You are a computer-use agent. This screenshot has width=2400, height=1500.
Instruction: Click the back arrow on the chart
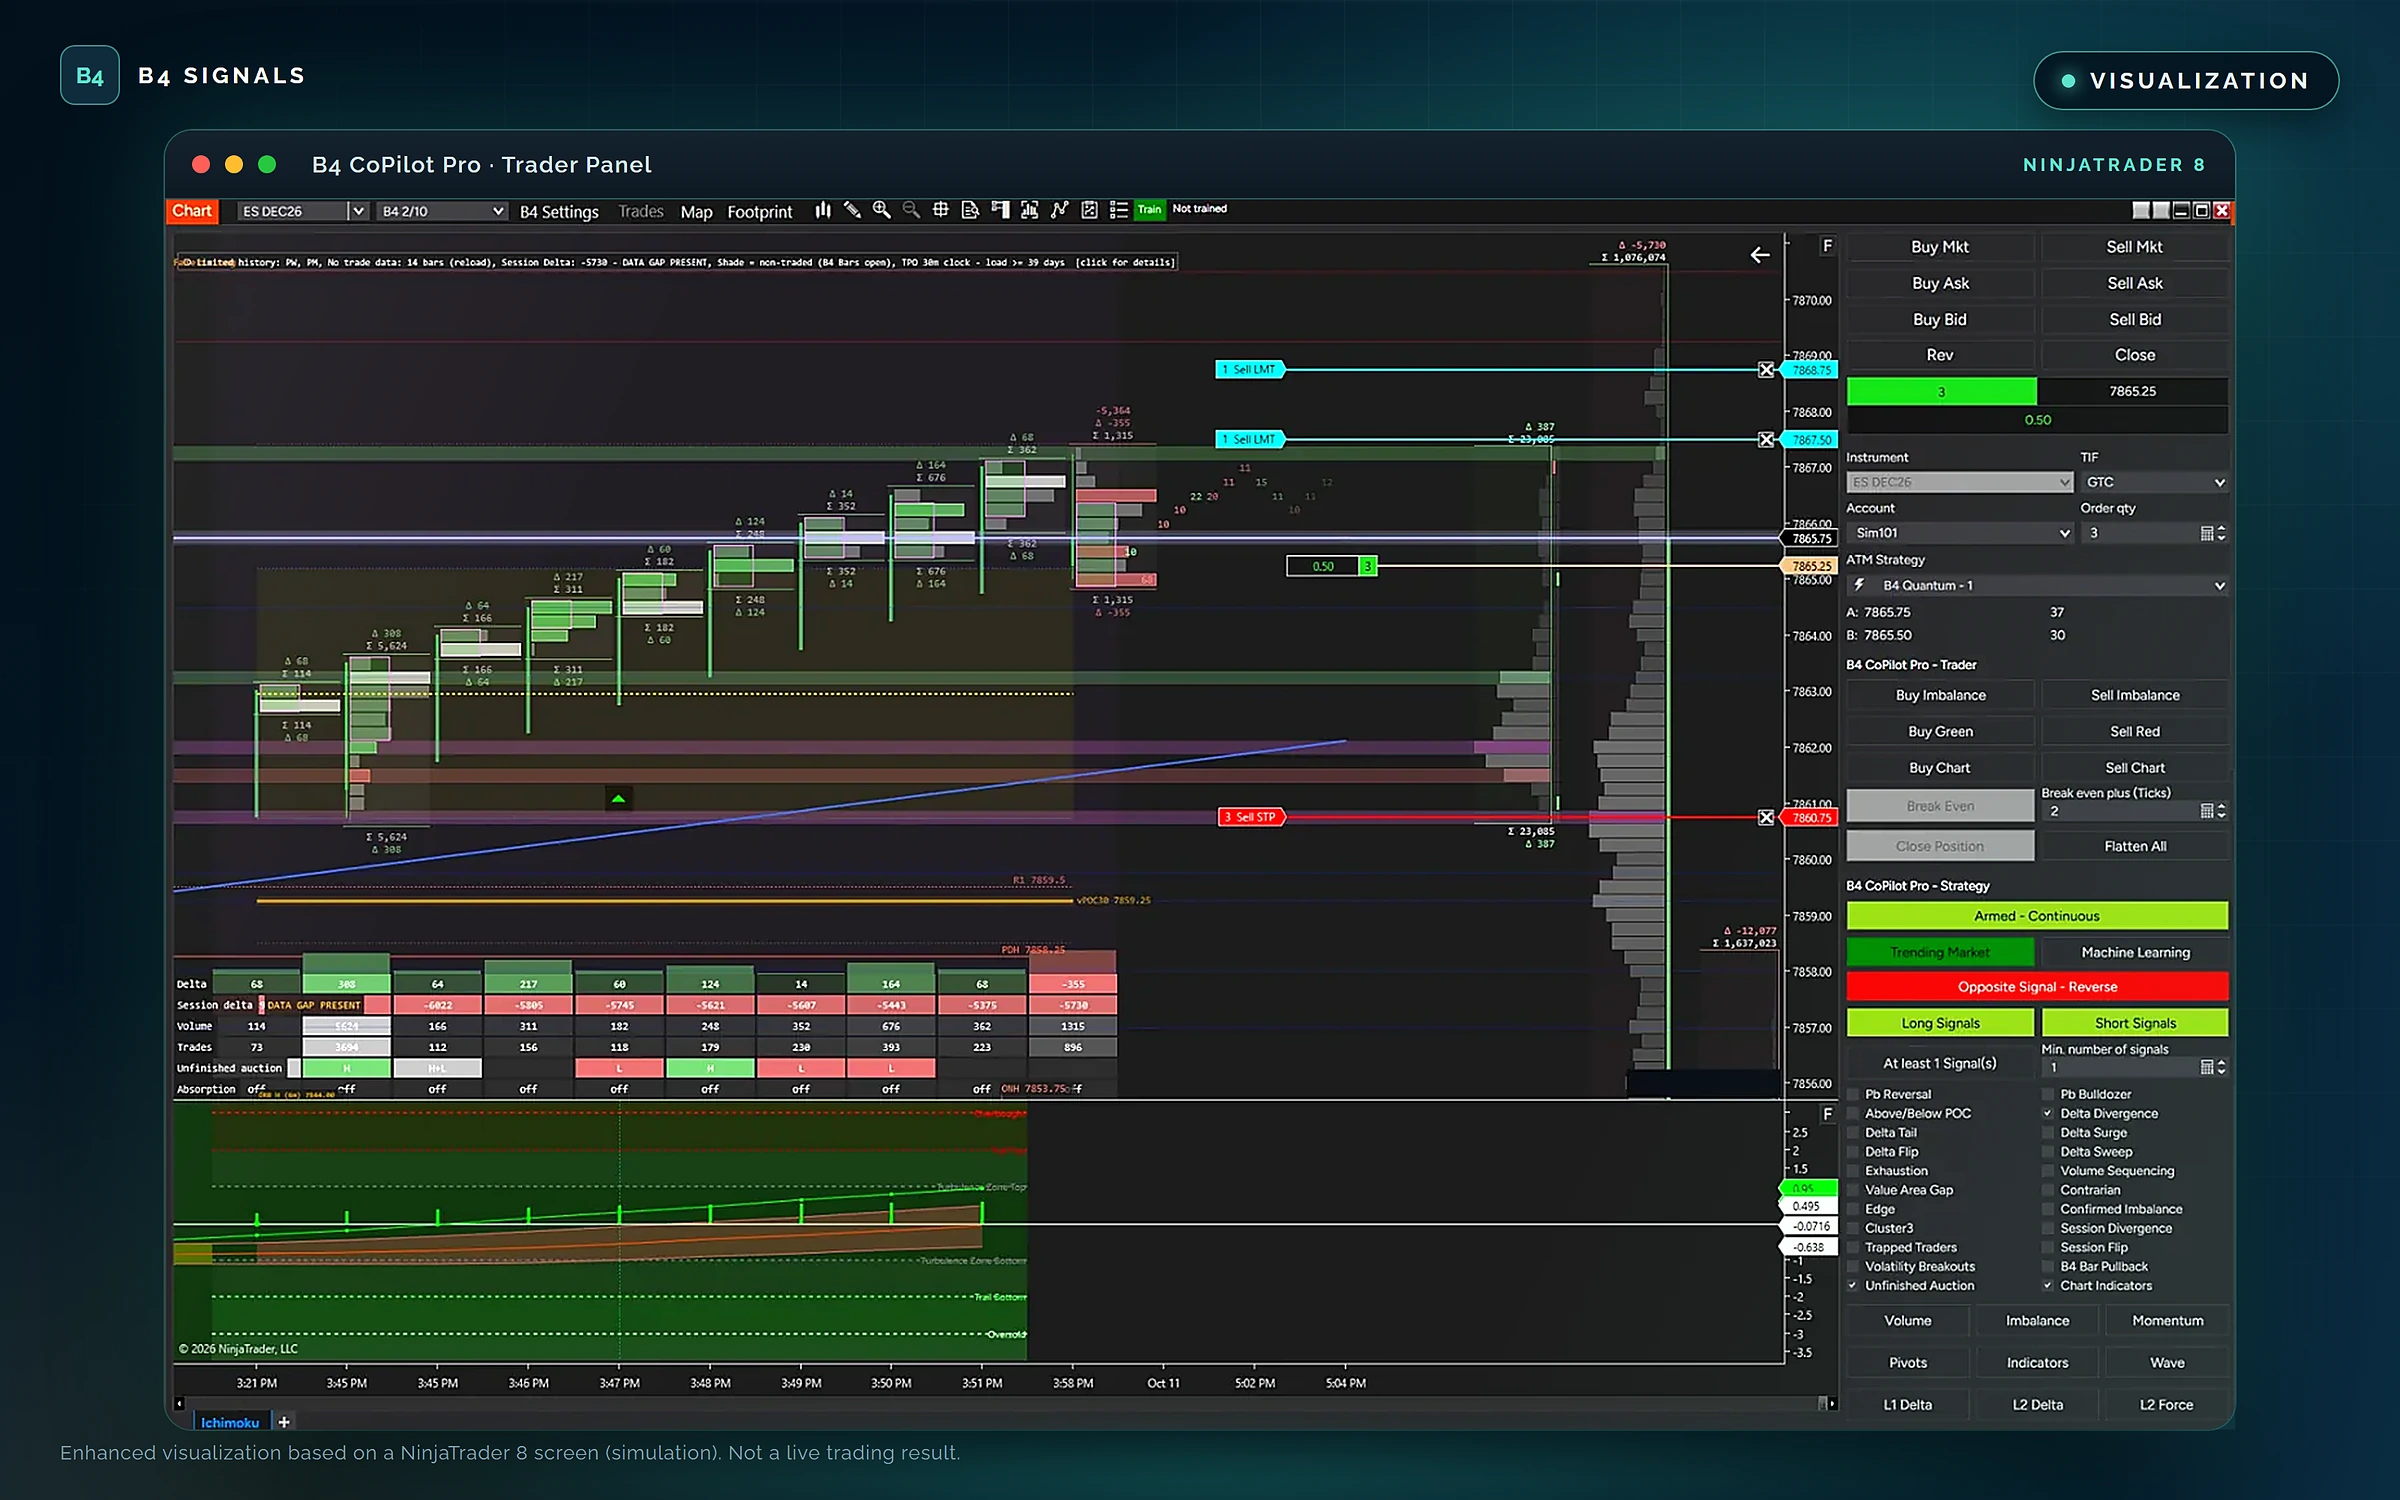pos(1760,255)
